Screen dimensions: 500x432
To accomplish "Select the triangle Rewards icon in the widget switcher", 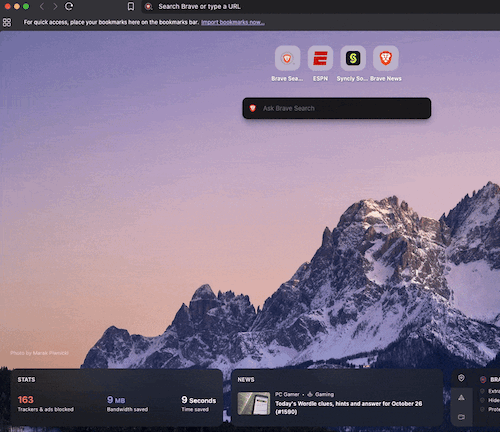I will (x=461, y=397).
